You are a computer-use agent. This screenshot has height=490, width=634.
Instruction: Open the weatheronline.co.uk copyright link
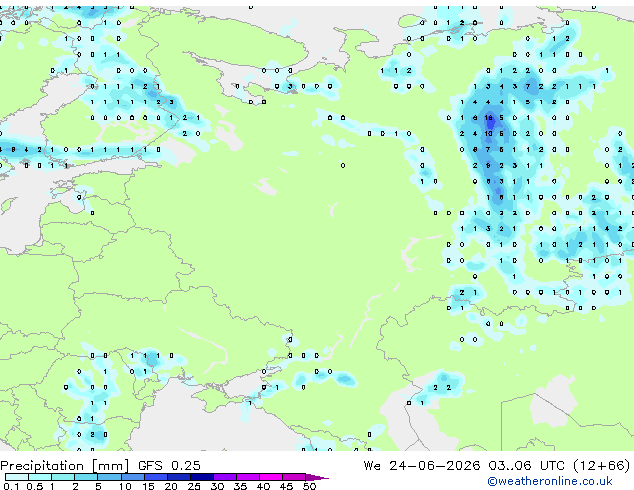pos(550,481)
